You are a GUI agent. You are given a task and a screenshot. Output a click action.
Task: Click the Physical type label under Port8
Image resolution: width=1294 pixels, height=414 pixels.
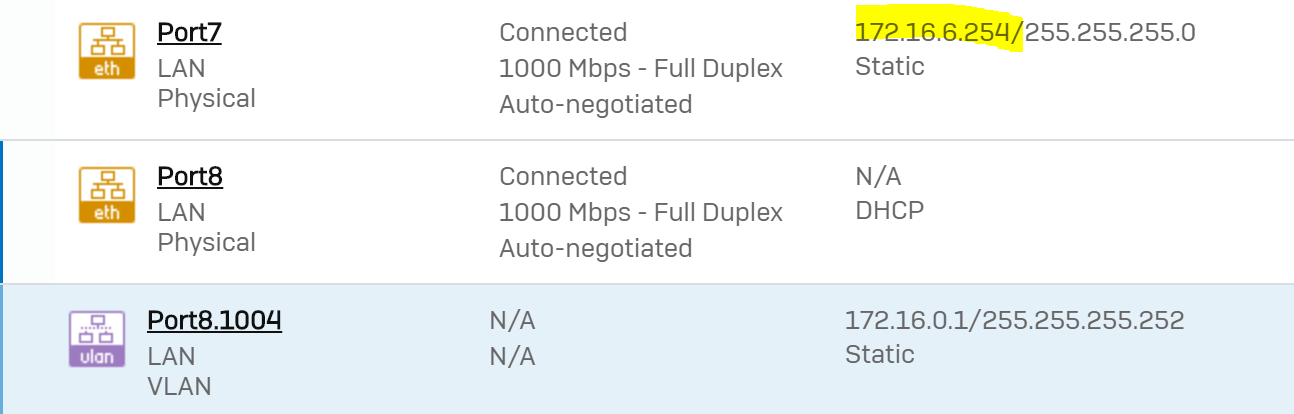pos(206,243)
